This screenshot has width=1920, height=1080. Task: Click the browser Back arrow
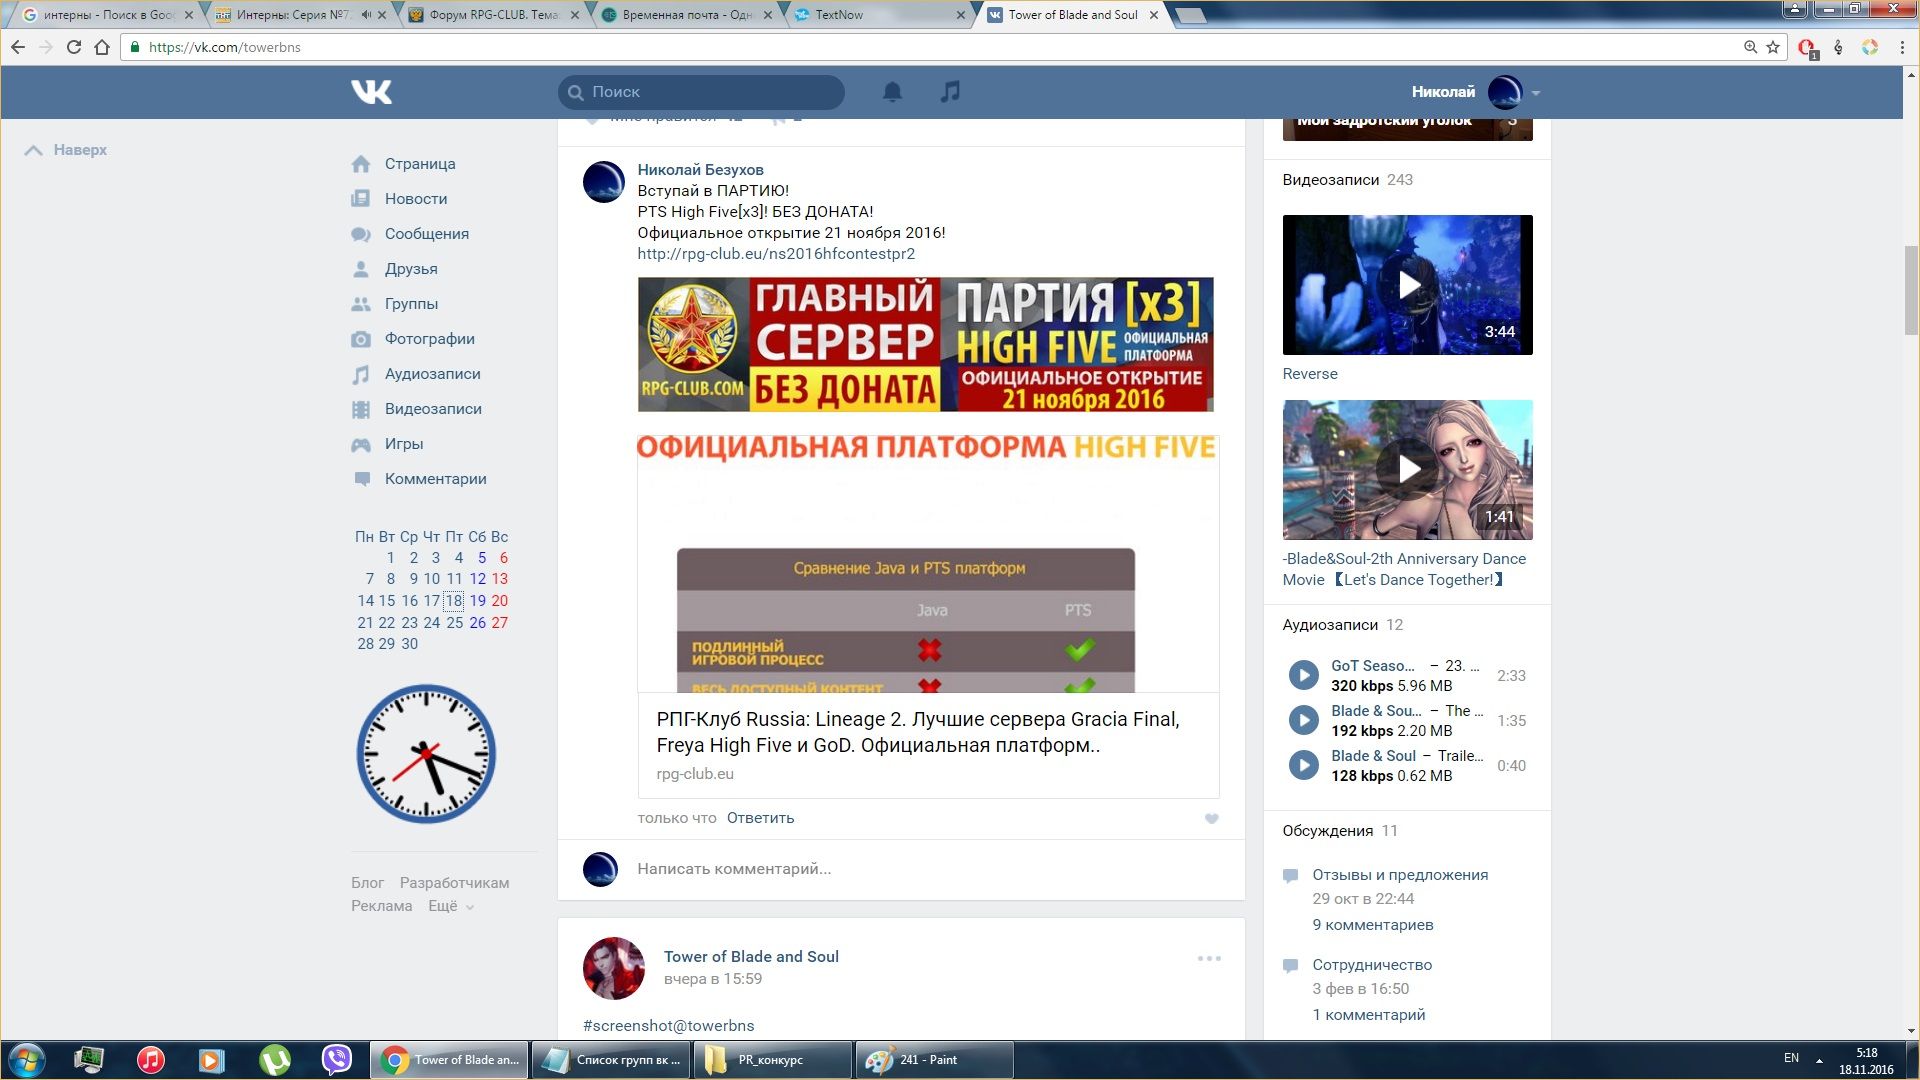17,47
